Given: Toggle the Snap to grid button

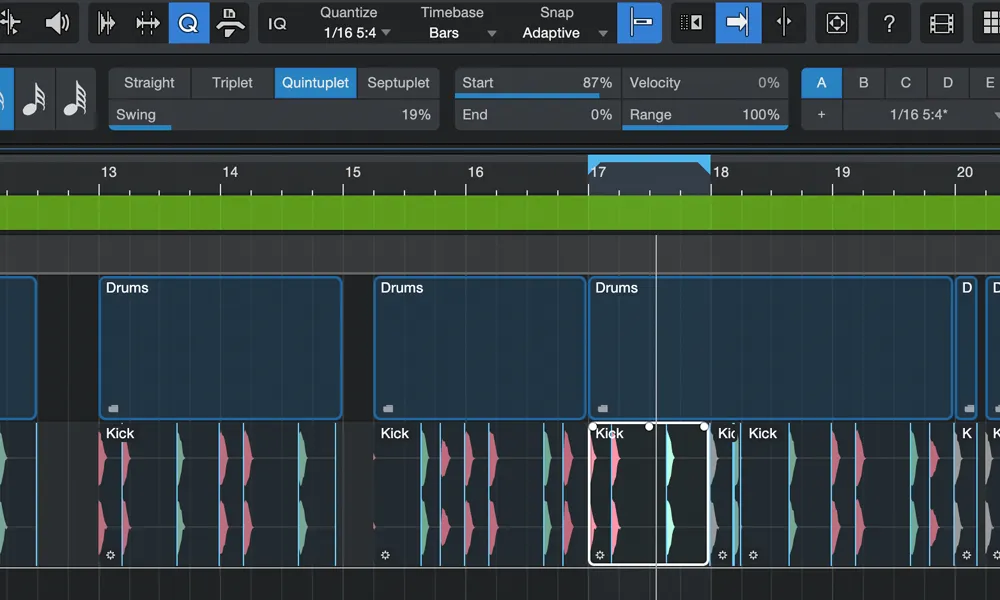Looking at the screenshot, I should [x=640, y=23].
